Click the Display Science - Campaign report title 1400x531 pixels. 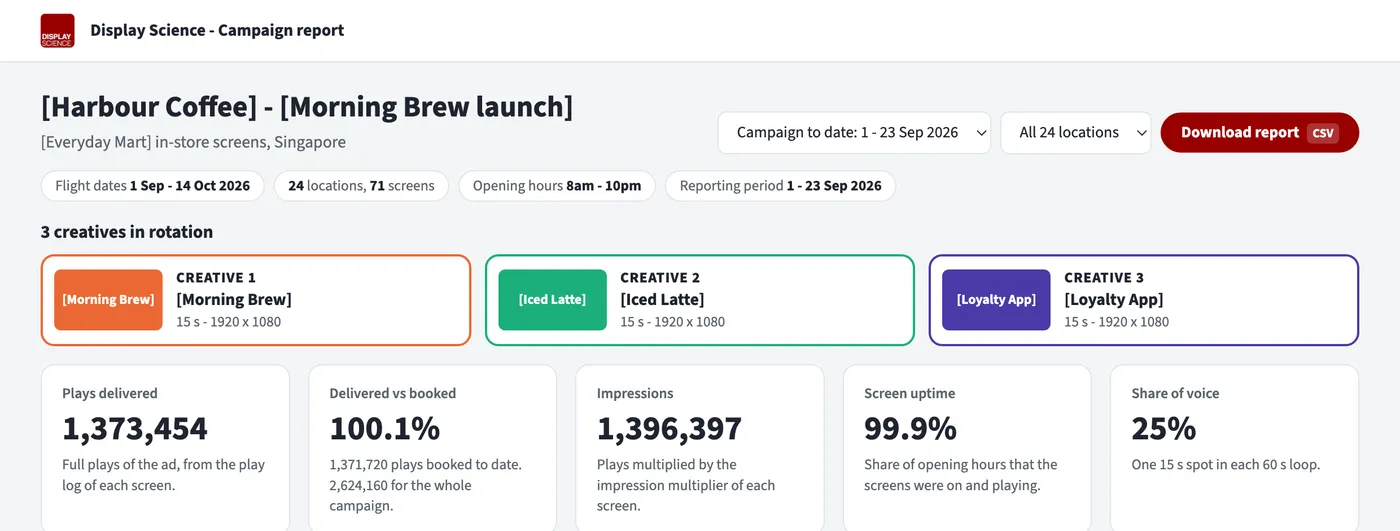click(217, 30)
